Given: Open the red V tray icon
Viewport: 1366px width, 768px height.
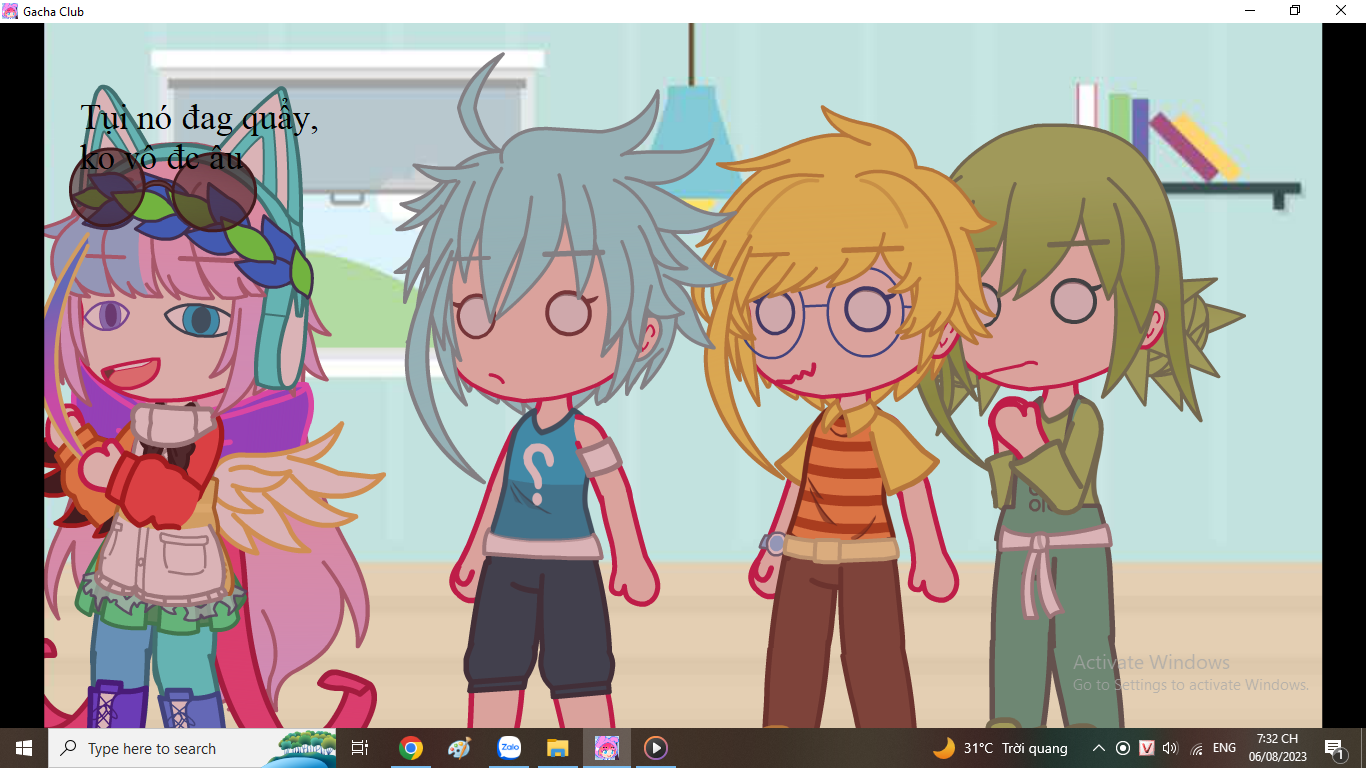Looking at the screenshot, I should tap(1147, 748).
